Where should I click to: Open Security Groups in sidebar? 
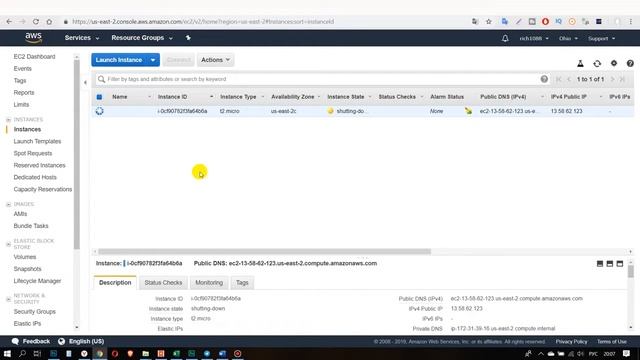[34, 311]
